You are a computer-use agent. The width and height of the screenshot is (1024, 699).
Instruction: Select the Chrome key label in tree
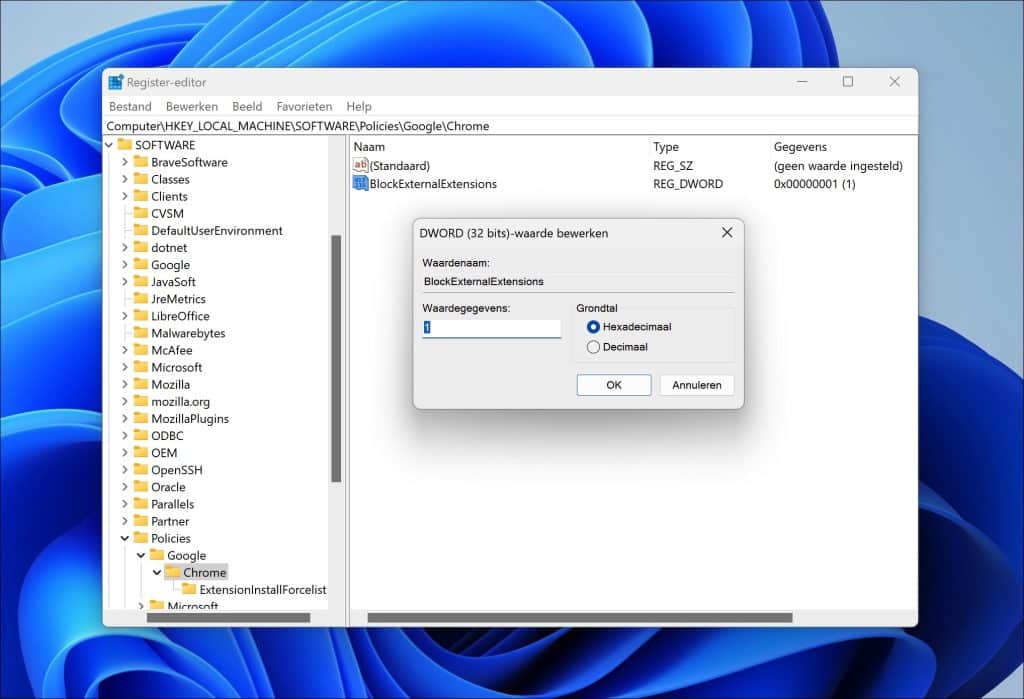[204, 572]
